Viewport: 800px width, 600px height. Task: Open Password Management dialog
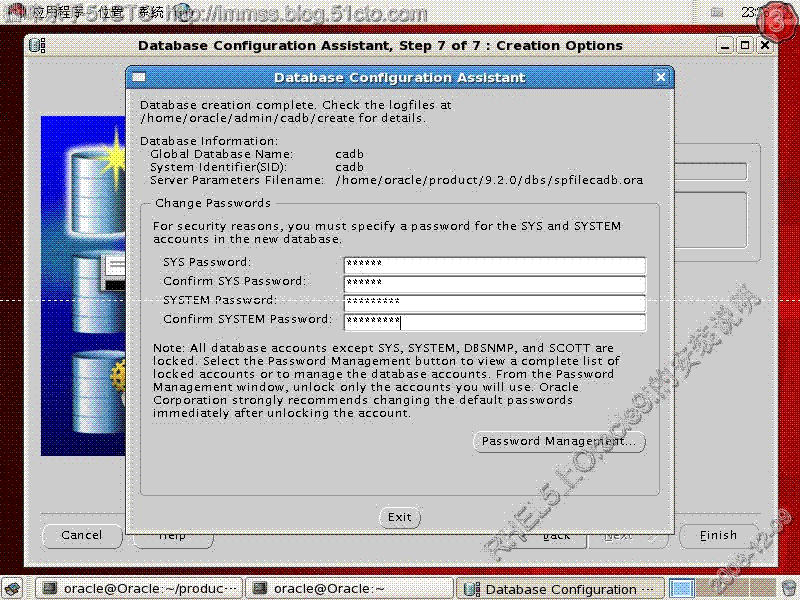pos(559,441)
